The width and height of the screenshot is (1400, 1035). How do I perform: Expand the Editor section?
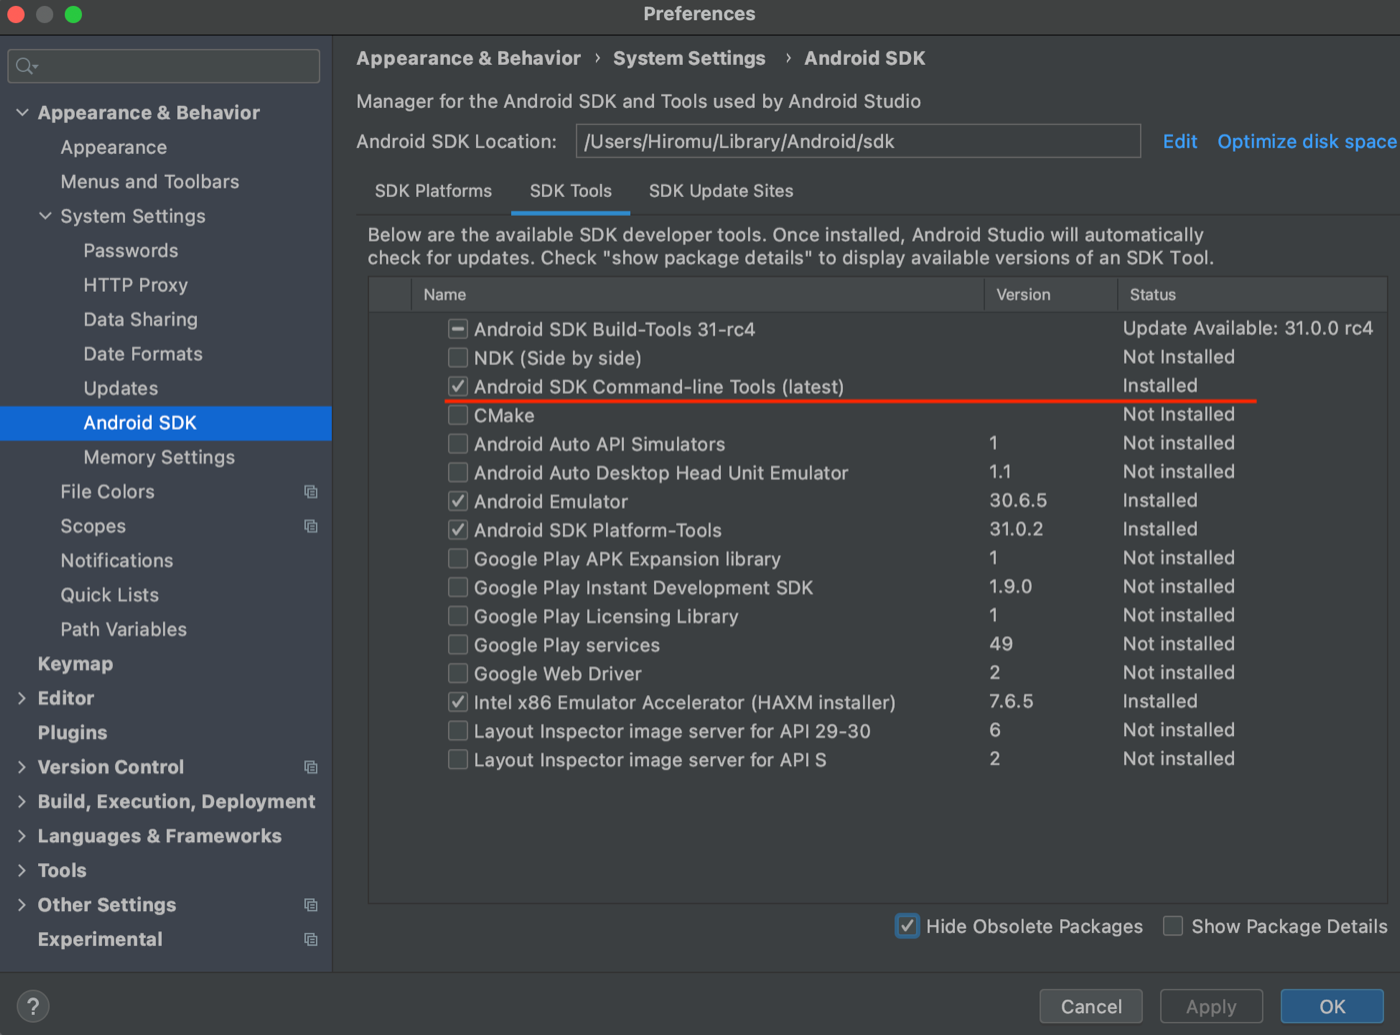(22, 698)
